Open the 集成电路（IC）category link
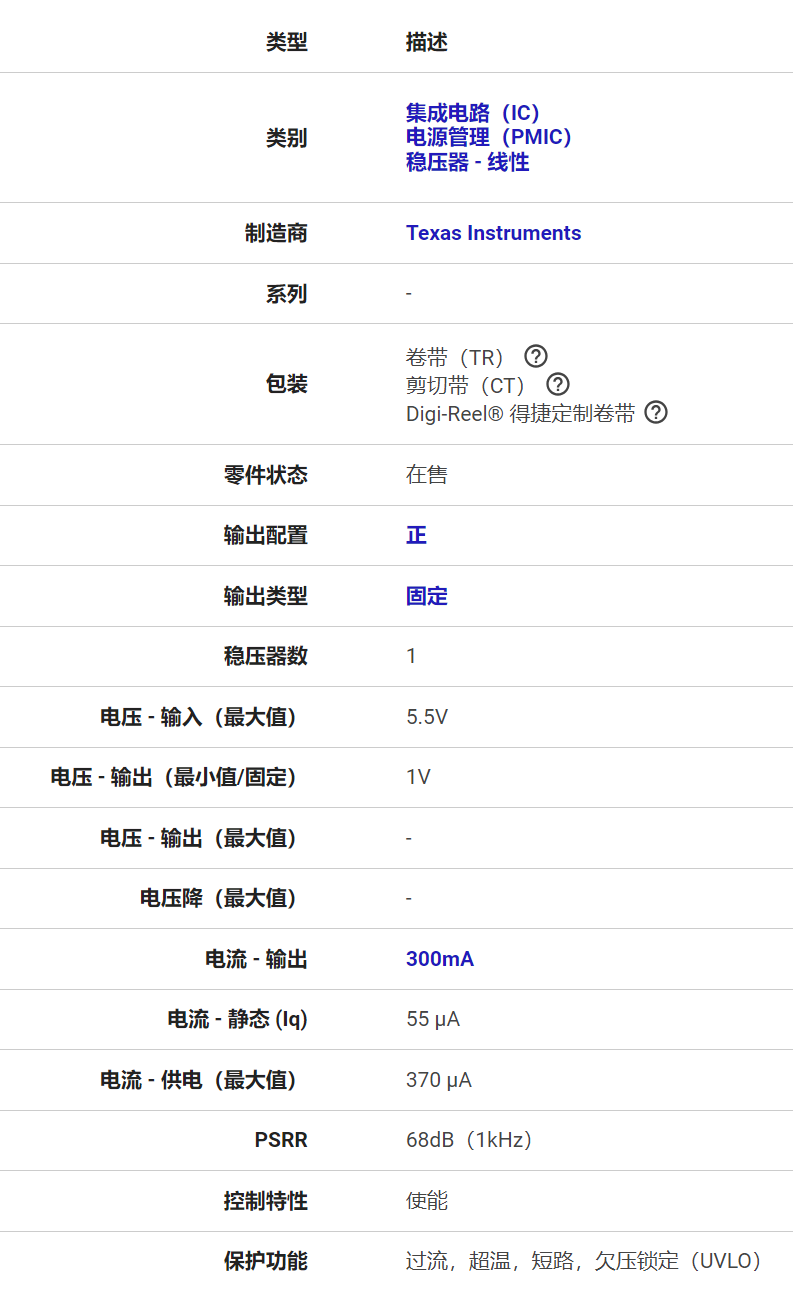The width and height of the screenshot is (793, 1289). point(473,113)
